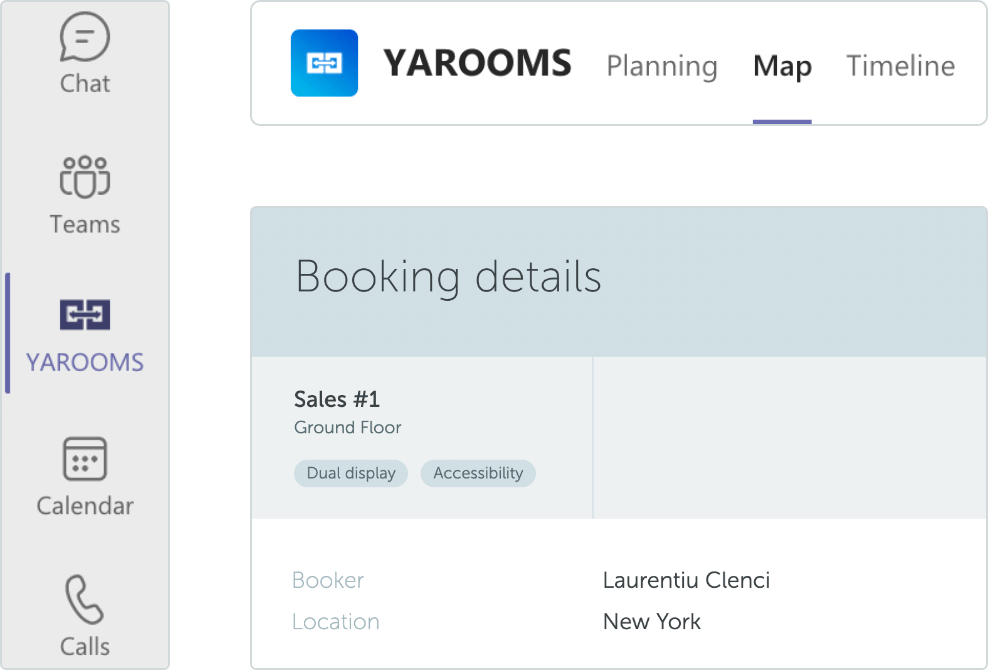
Task: Open the Chat icon in sidebar
Action: click(x=84, y=37)
